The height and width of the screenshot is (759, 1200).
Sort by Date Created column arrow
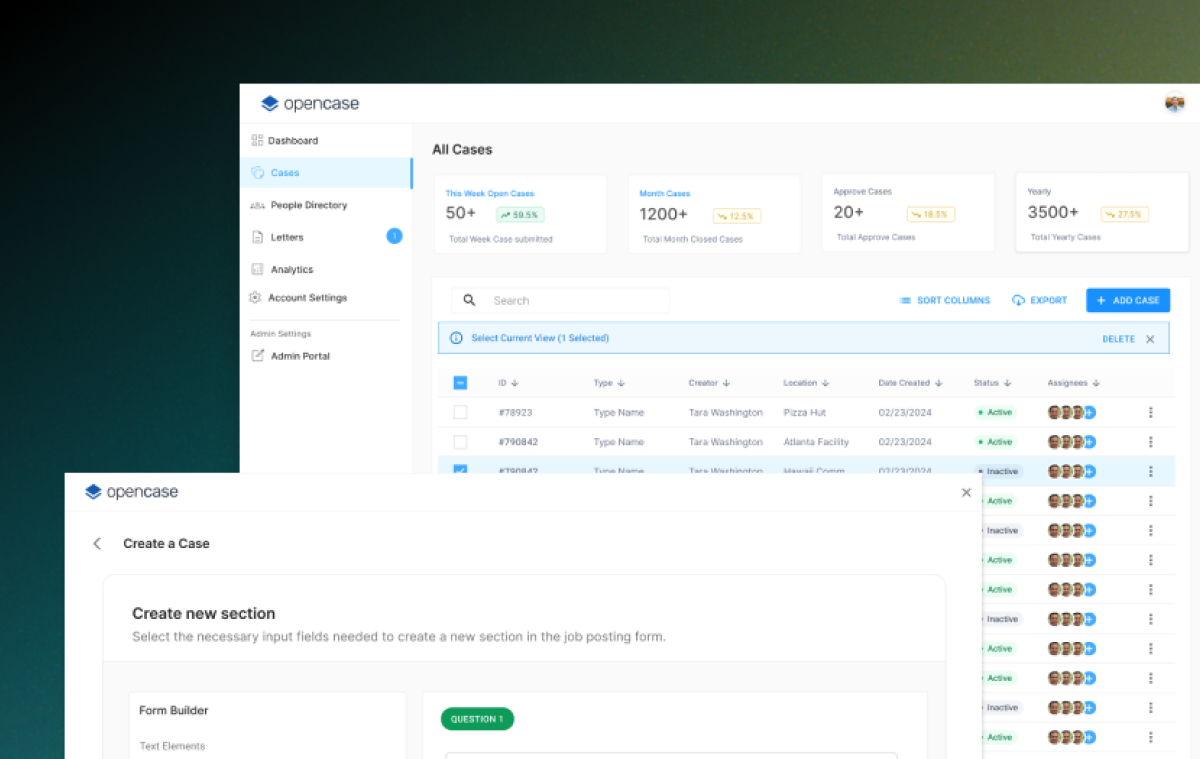pyautogui.click(x=939, y=383)
